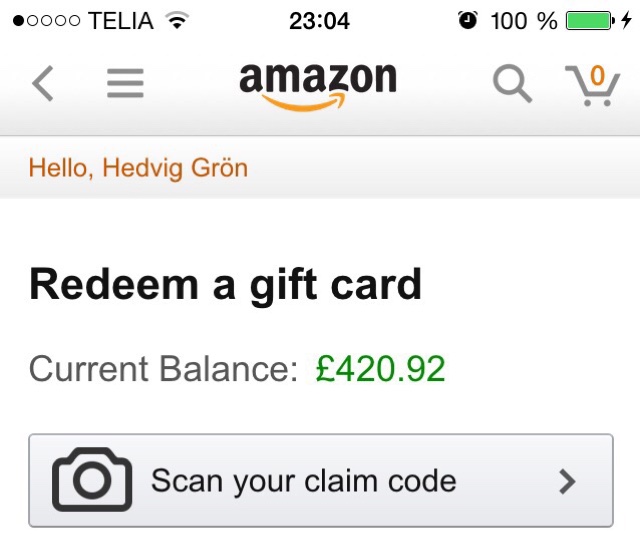Tap the Wi-Fi icon in the status bar

click(177, 20)
